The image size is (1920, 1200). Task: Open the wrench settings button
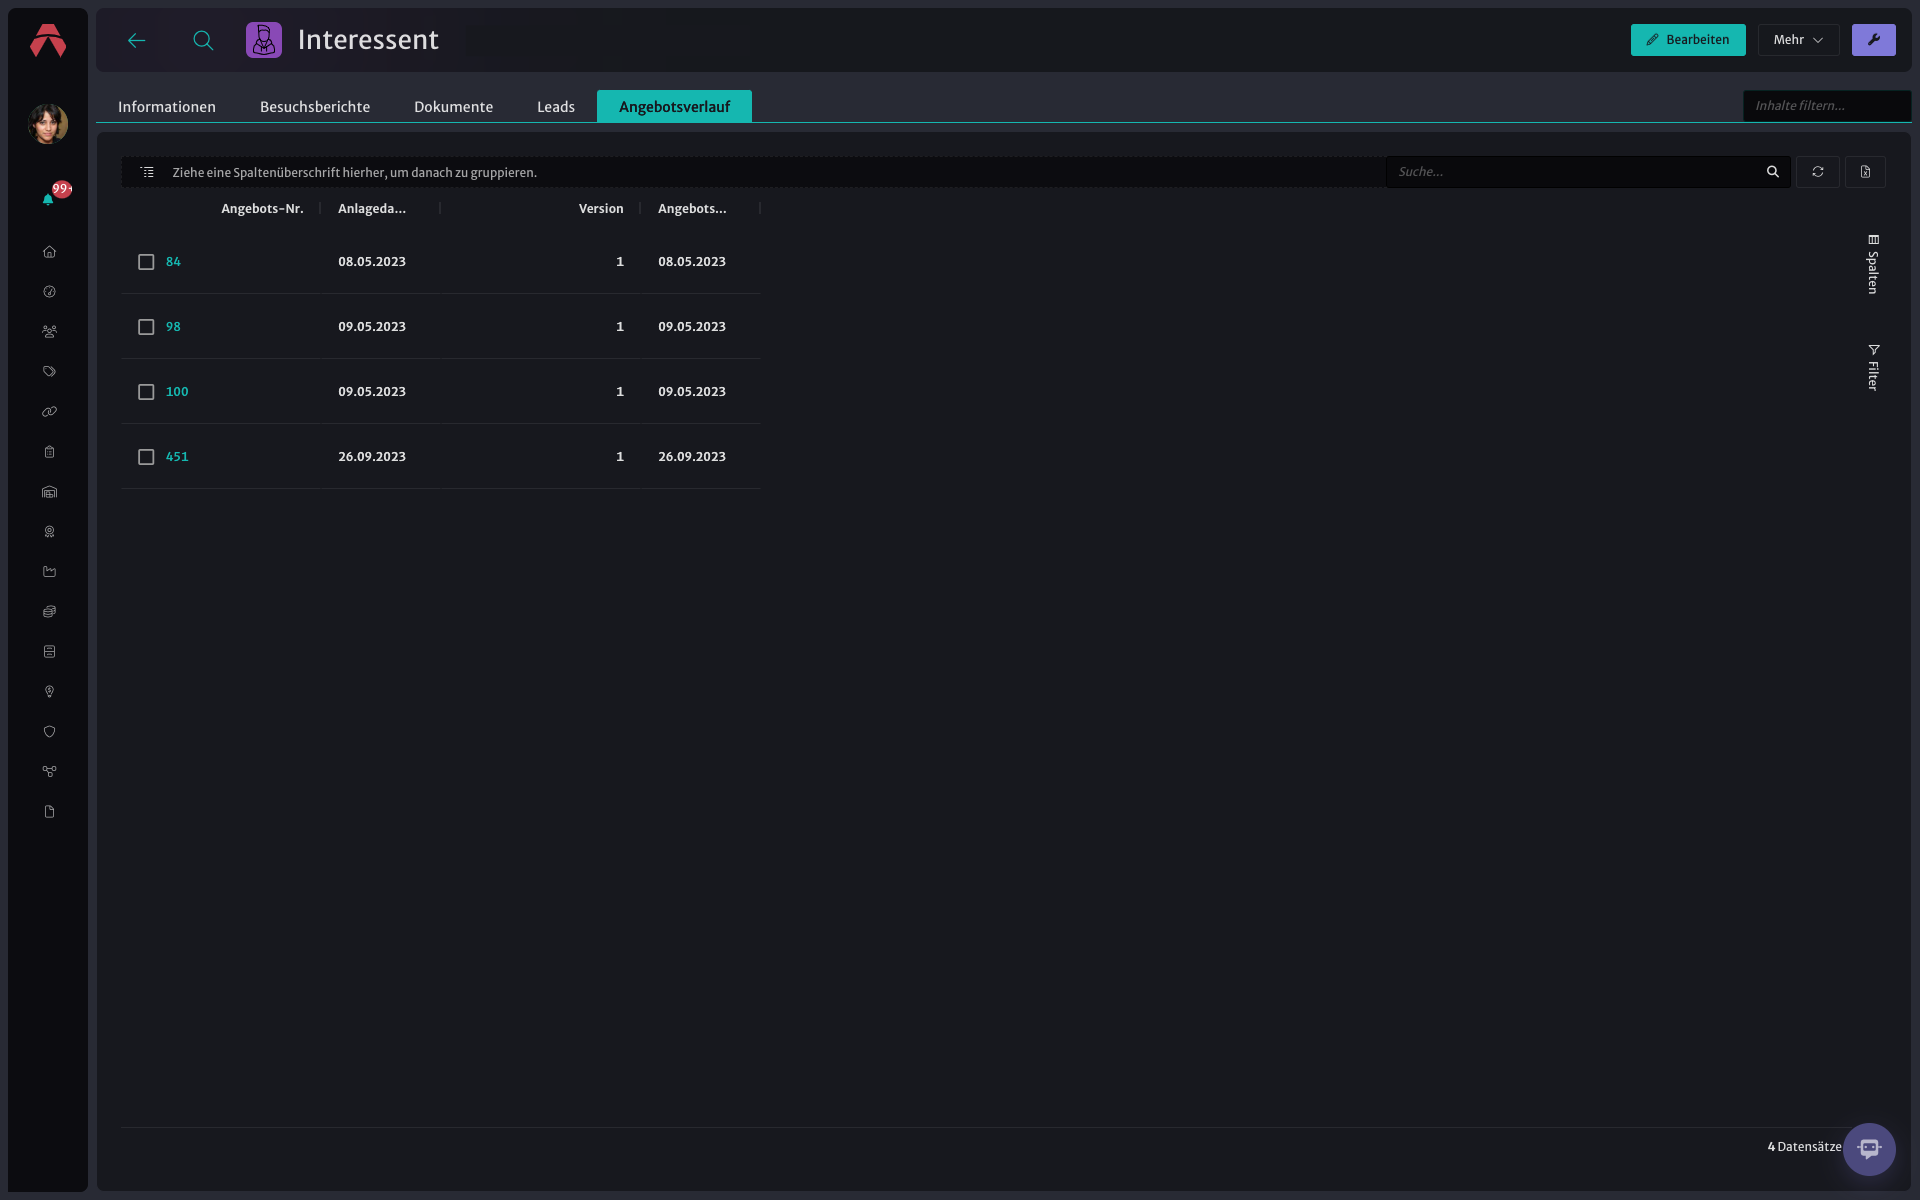[x=1873, y=40]
